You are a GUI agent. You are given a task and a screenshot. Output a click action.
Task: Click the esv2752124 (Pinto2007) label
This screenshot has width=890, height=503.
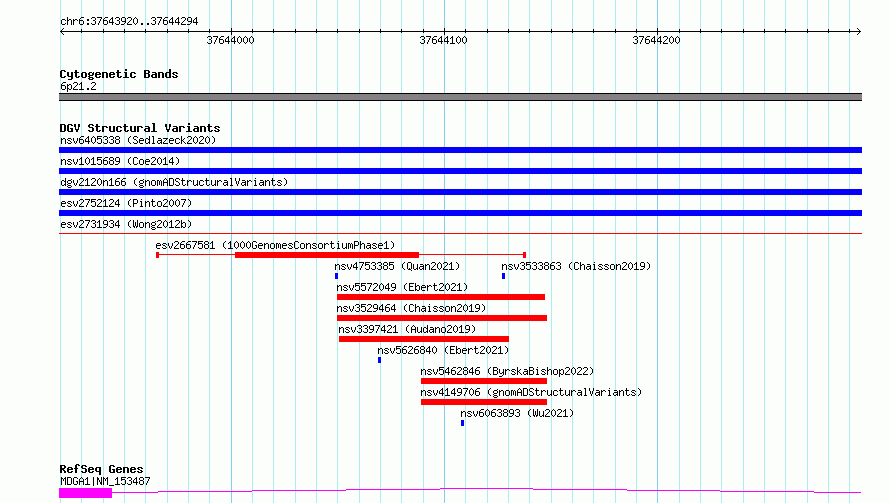coord(126,203)
